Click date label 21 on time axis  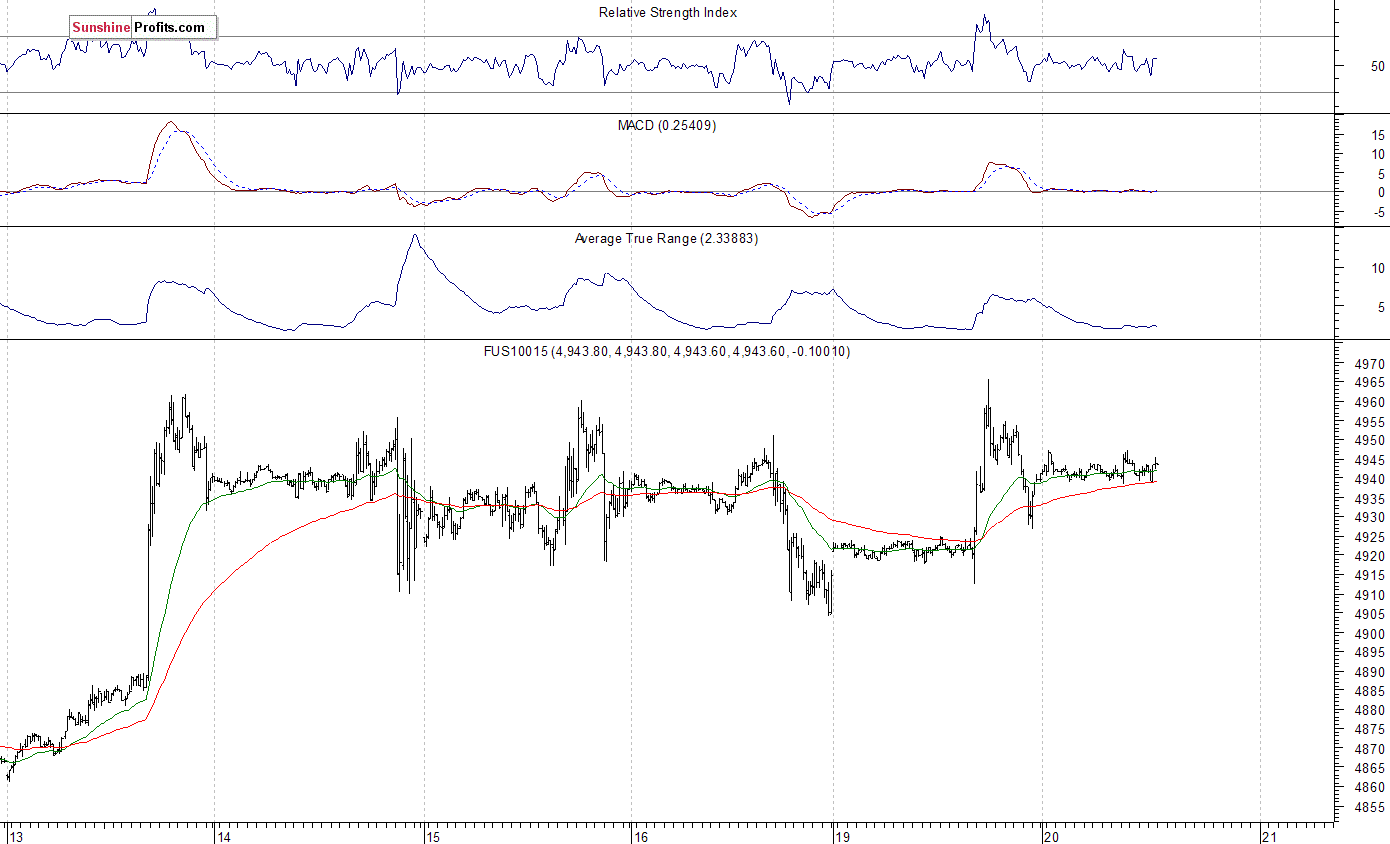[x=1269, y=836]
